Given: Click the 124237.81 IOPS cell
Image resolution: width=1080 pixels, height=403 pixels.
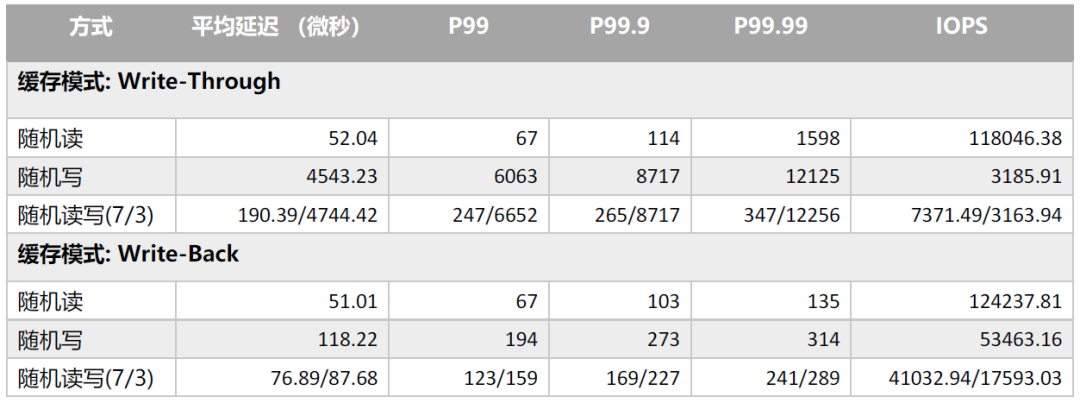Looking at the screenshot, I should point(962,300).
